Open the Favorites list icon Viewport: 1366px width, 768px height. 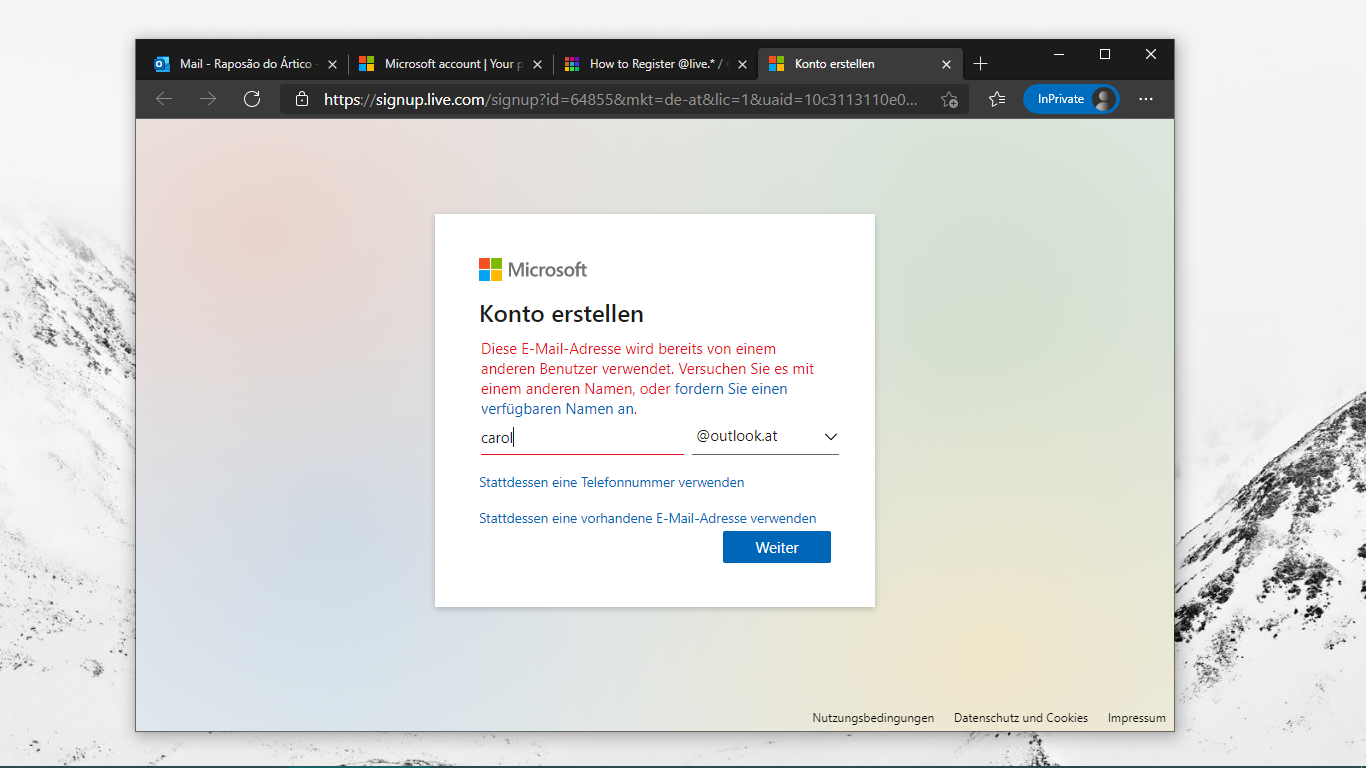(x=997, y=99)
